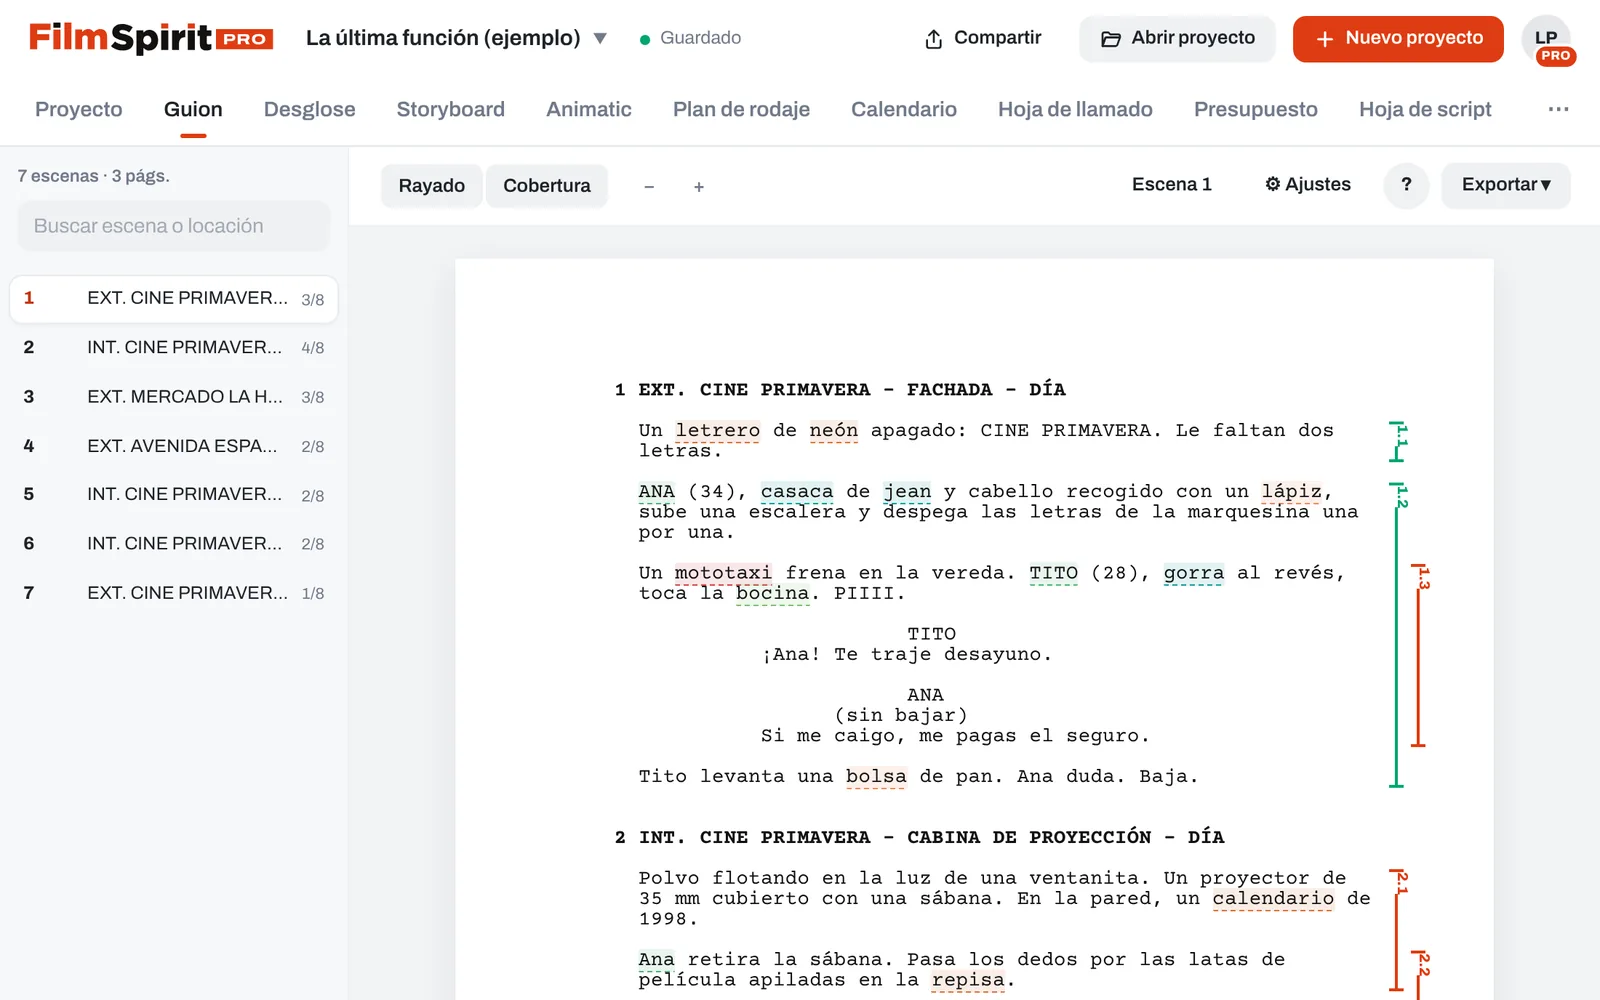This screenshot has height=1000, width=1600.
Task: Switch to the Proyecto tab
Action: 79,109
